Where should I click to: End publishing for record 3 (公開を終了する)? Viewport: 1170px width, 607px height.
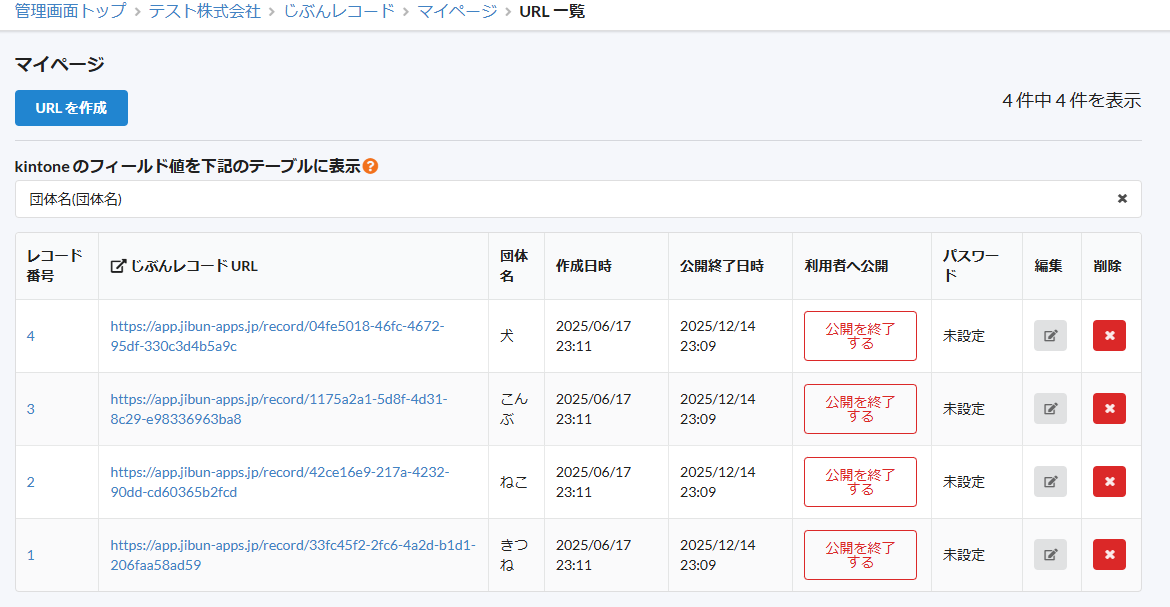pos(860,409)
